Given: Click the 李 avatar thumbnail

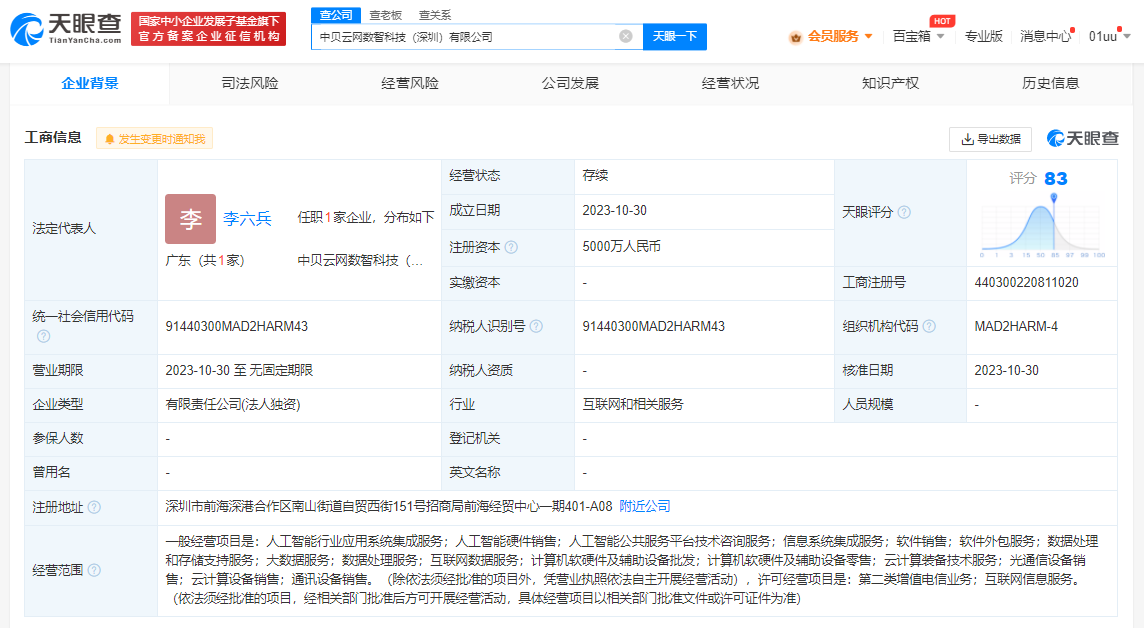Looking at the screenshot, I should [x=190, y=219].
